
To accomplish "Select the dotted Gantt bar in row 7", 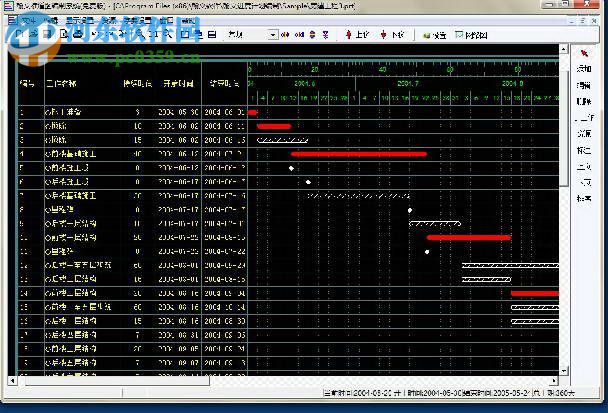I will click(x=359, y=196).
